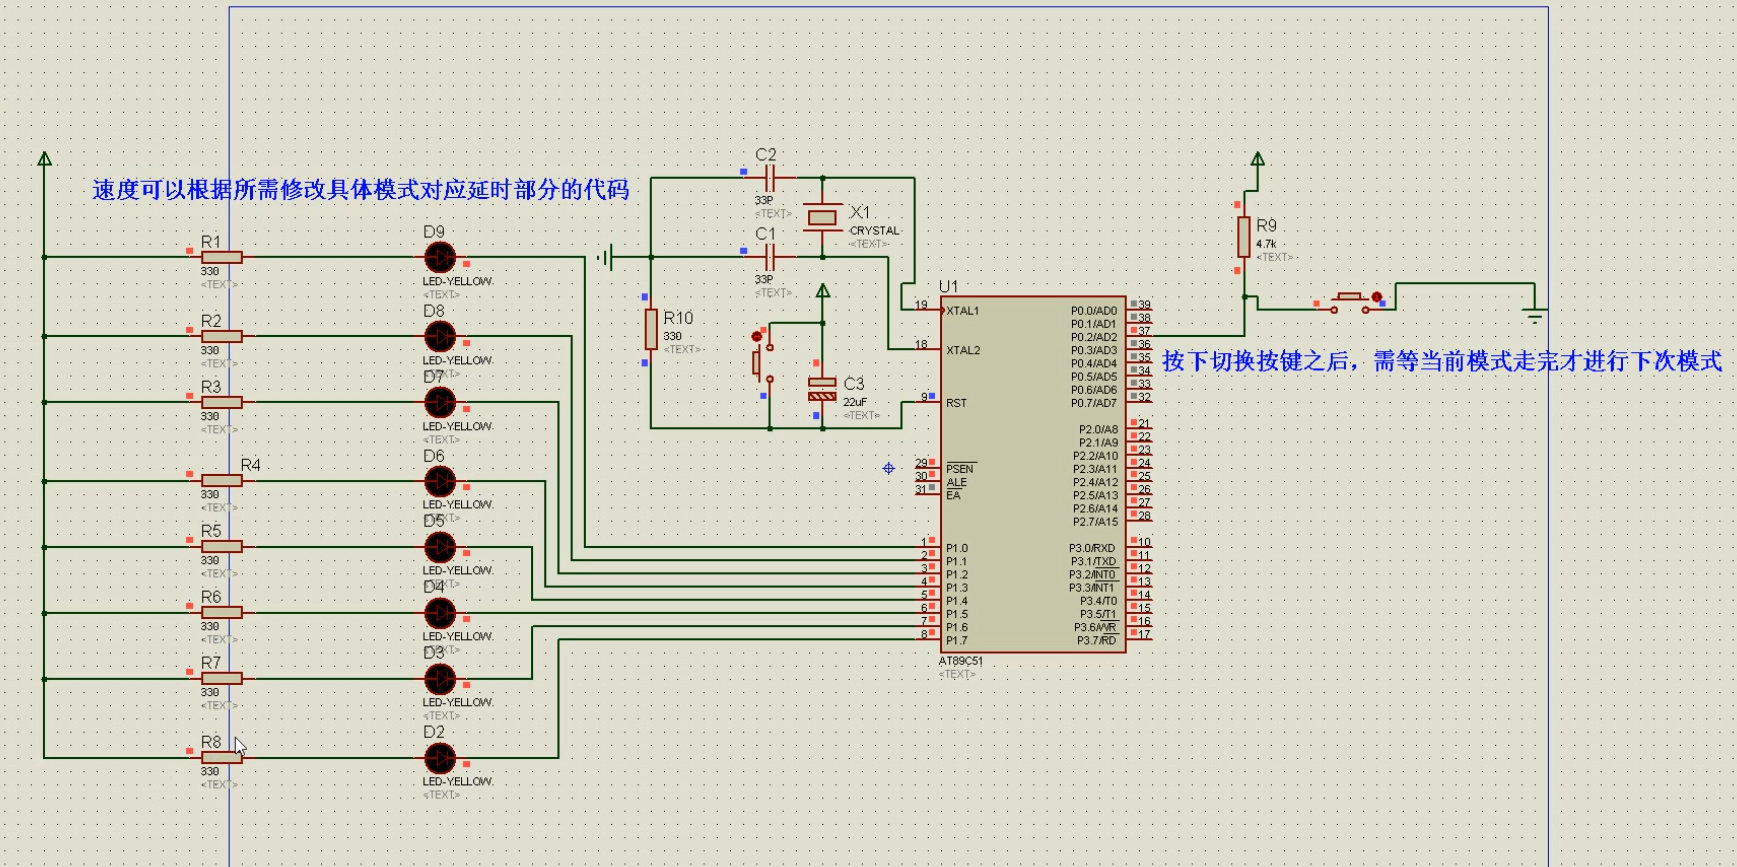Select resistor R2 body
The height and width of the screenshot is (867, 1737).
[x=222, y=336]
